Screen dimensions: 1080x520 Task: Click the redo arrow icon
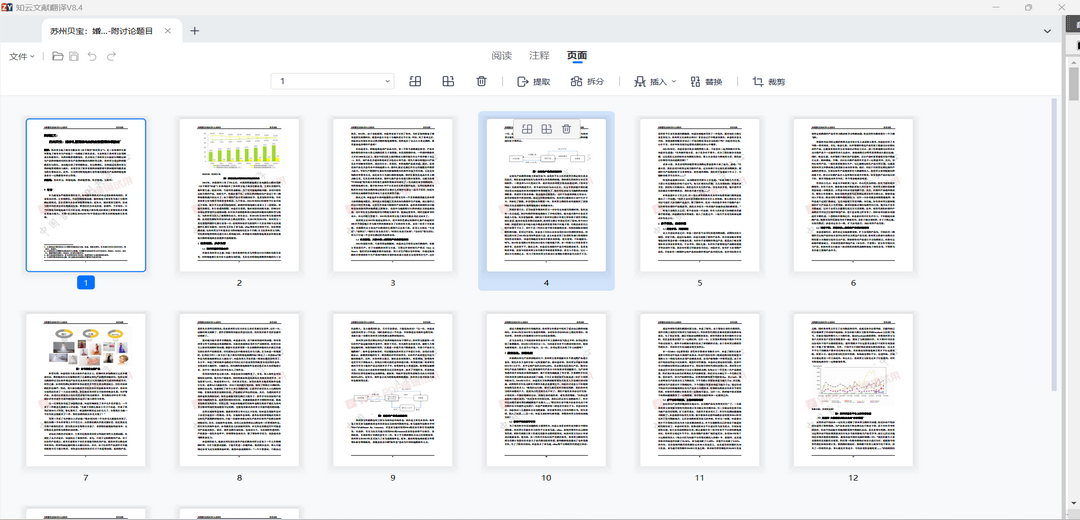pyautogui.click(x=111, y=57)
